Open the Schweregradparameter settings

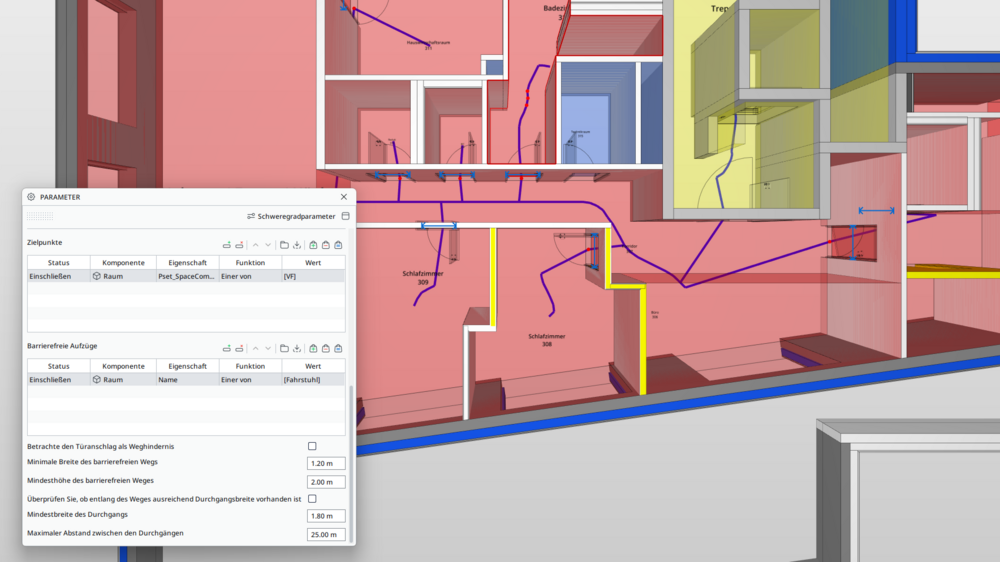291,216
